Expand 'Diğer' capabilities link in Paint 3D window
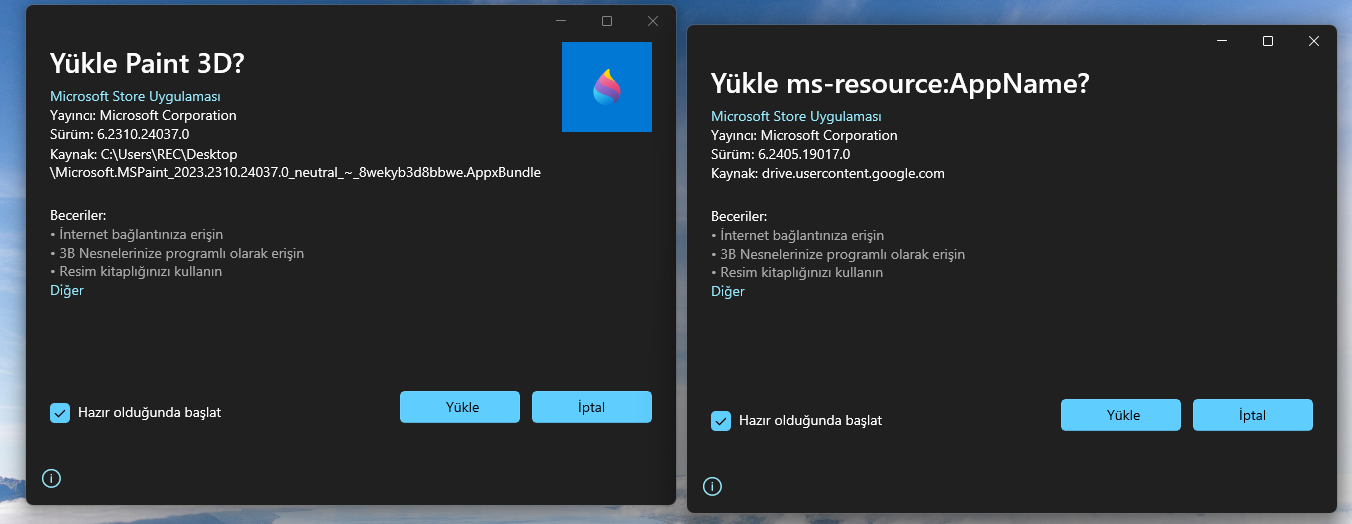The image size is (1352, 524). point(67,290)
